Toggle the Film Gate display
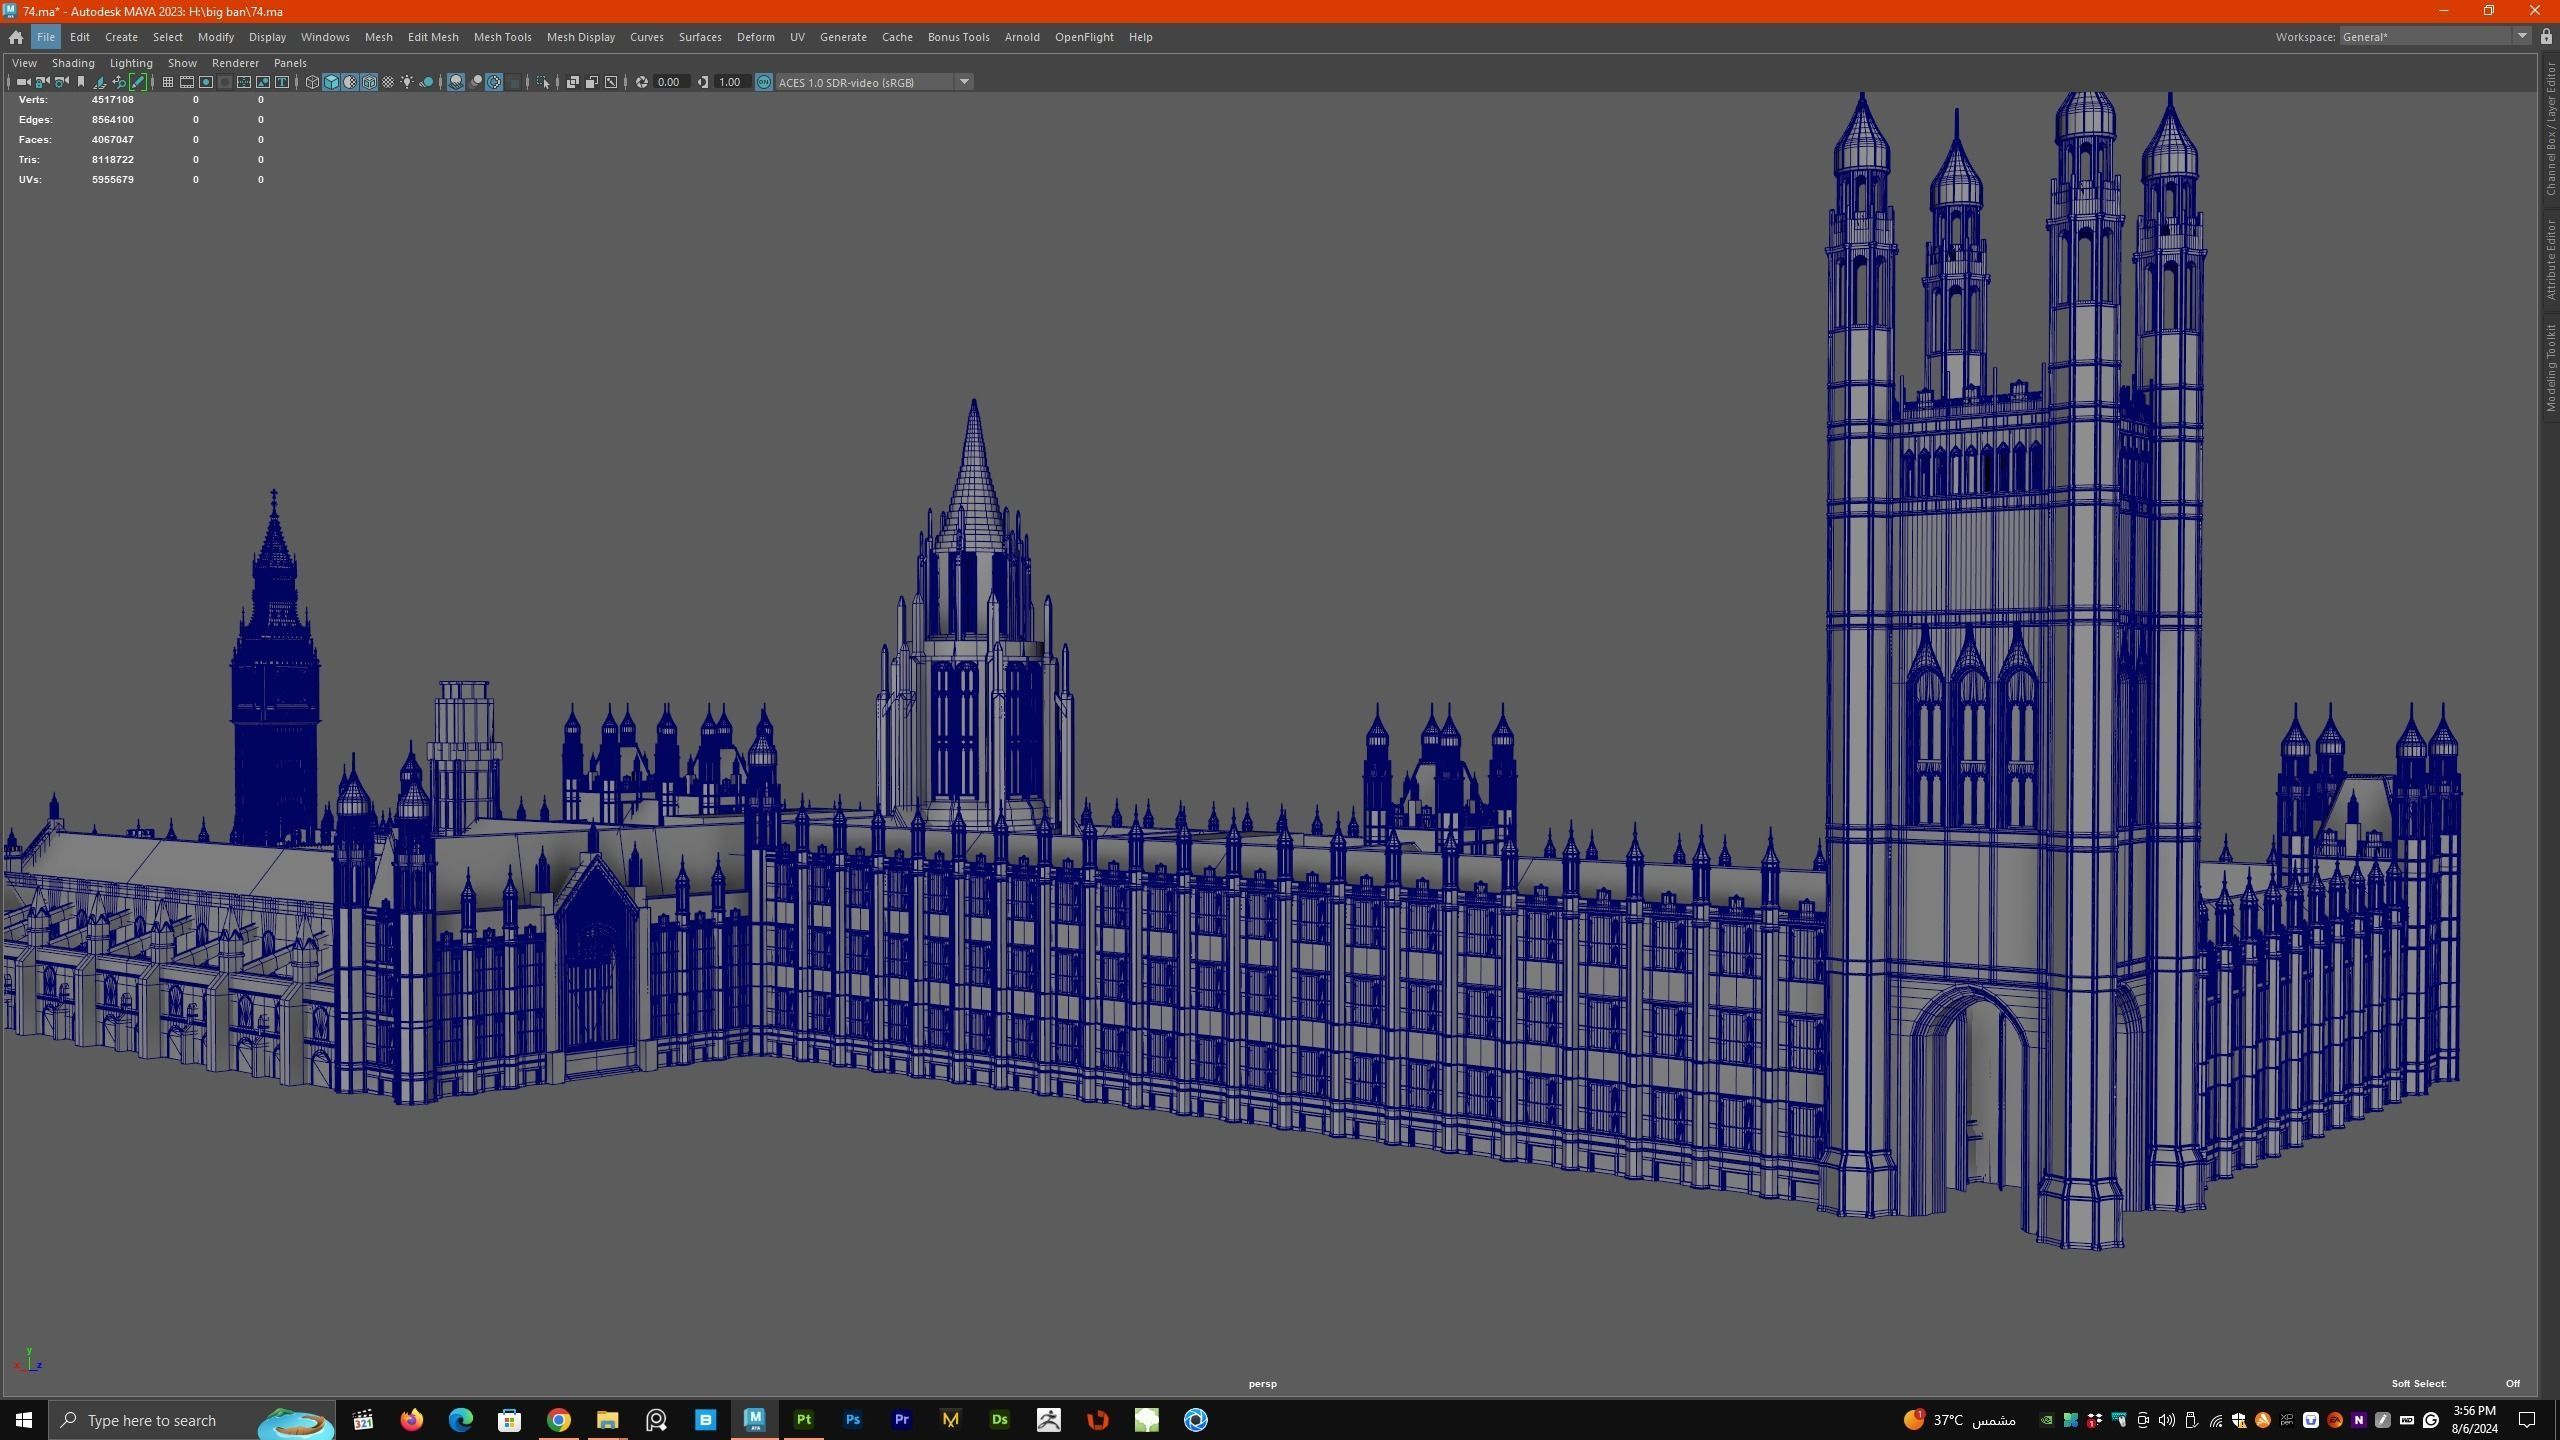This screenshot has width=2560, height=1440. tap(187, 82)
